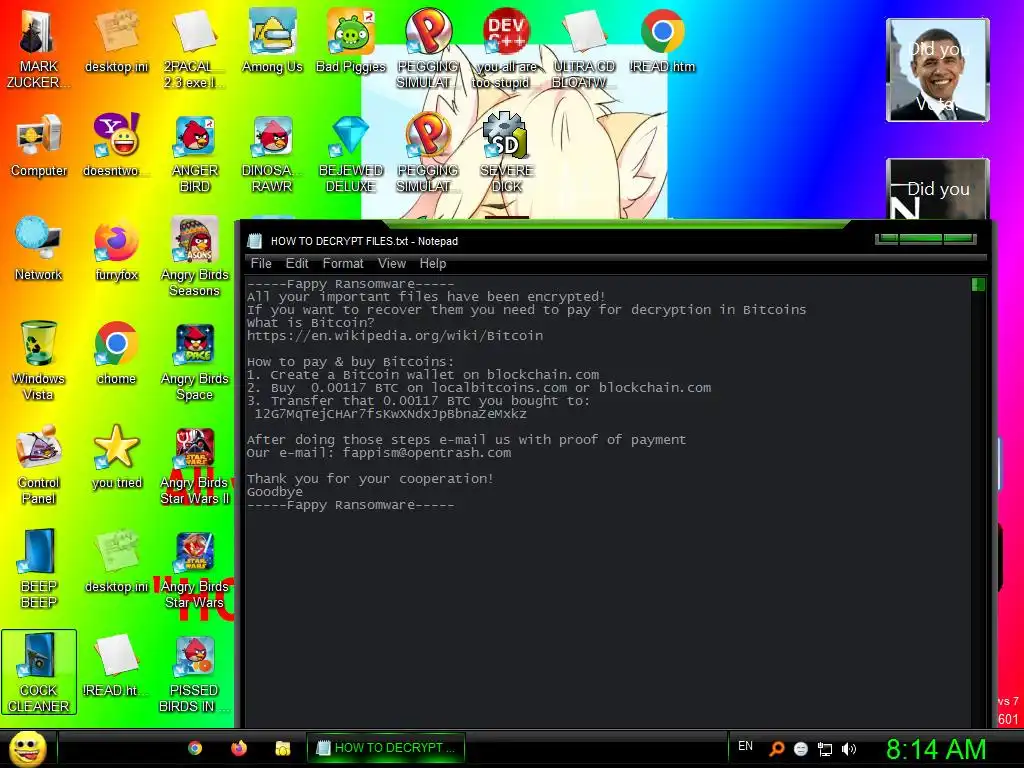Click the Notepad title bar document icon
1024x768 pixels.
tap(255, 241)
